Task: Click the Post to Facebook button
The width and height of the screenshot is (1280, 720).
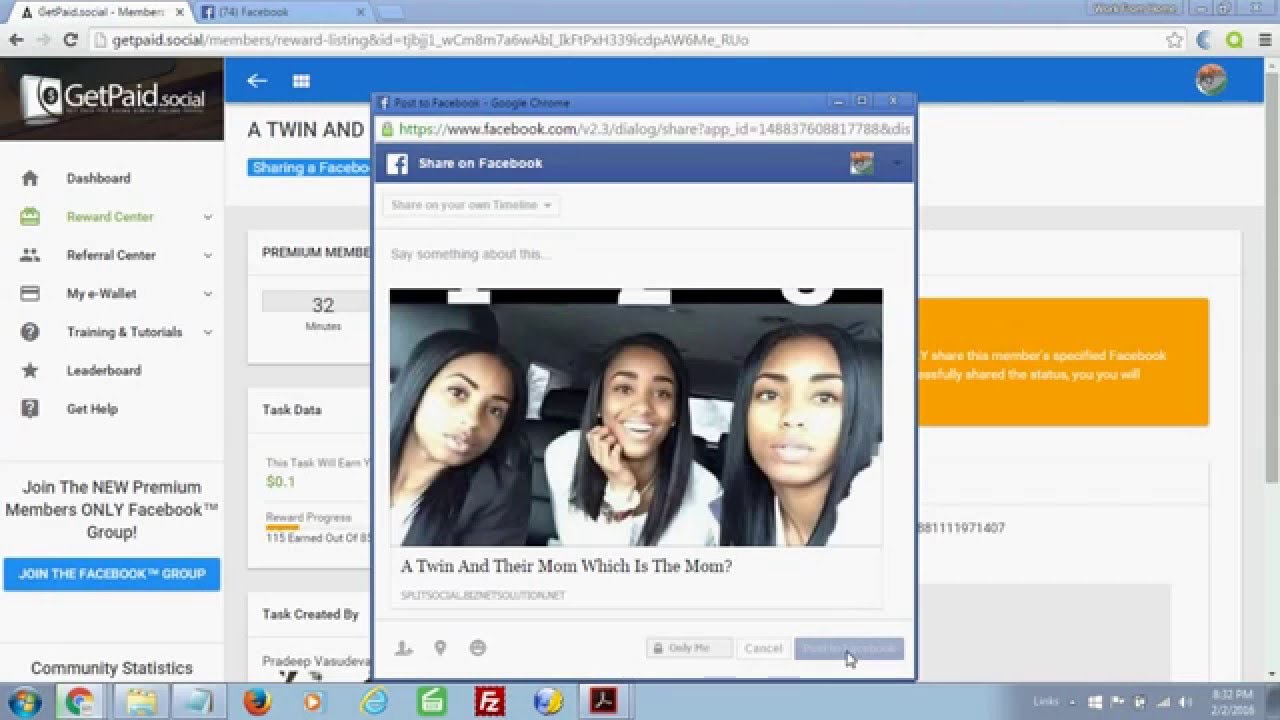Action: coord(849,648)
